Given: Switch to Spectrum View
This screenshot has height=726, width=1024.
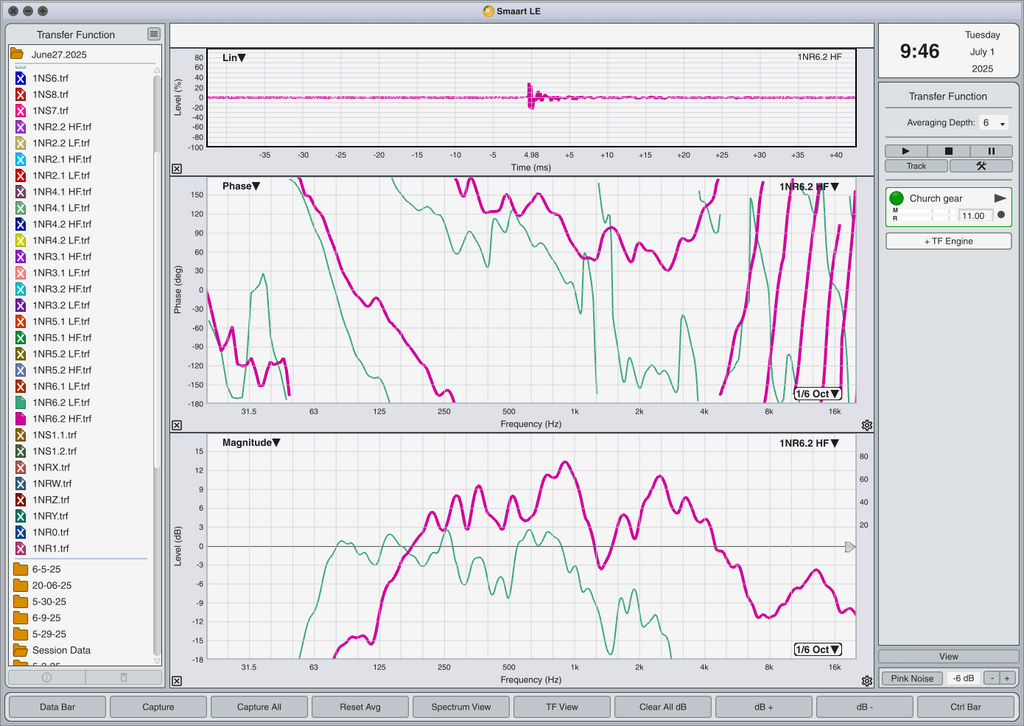Looking at the screenshot, I should point(461,706).
